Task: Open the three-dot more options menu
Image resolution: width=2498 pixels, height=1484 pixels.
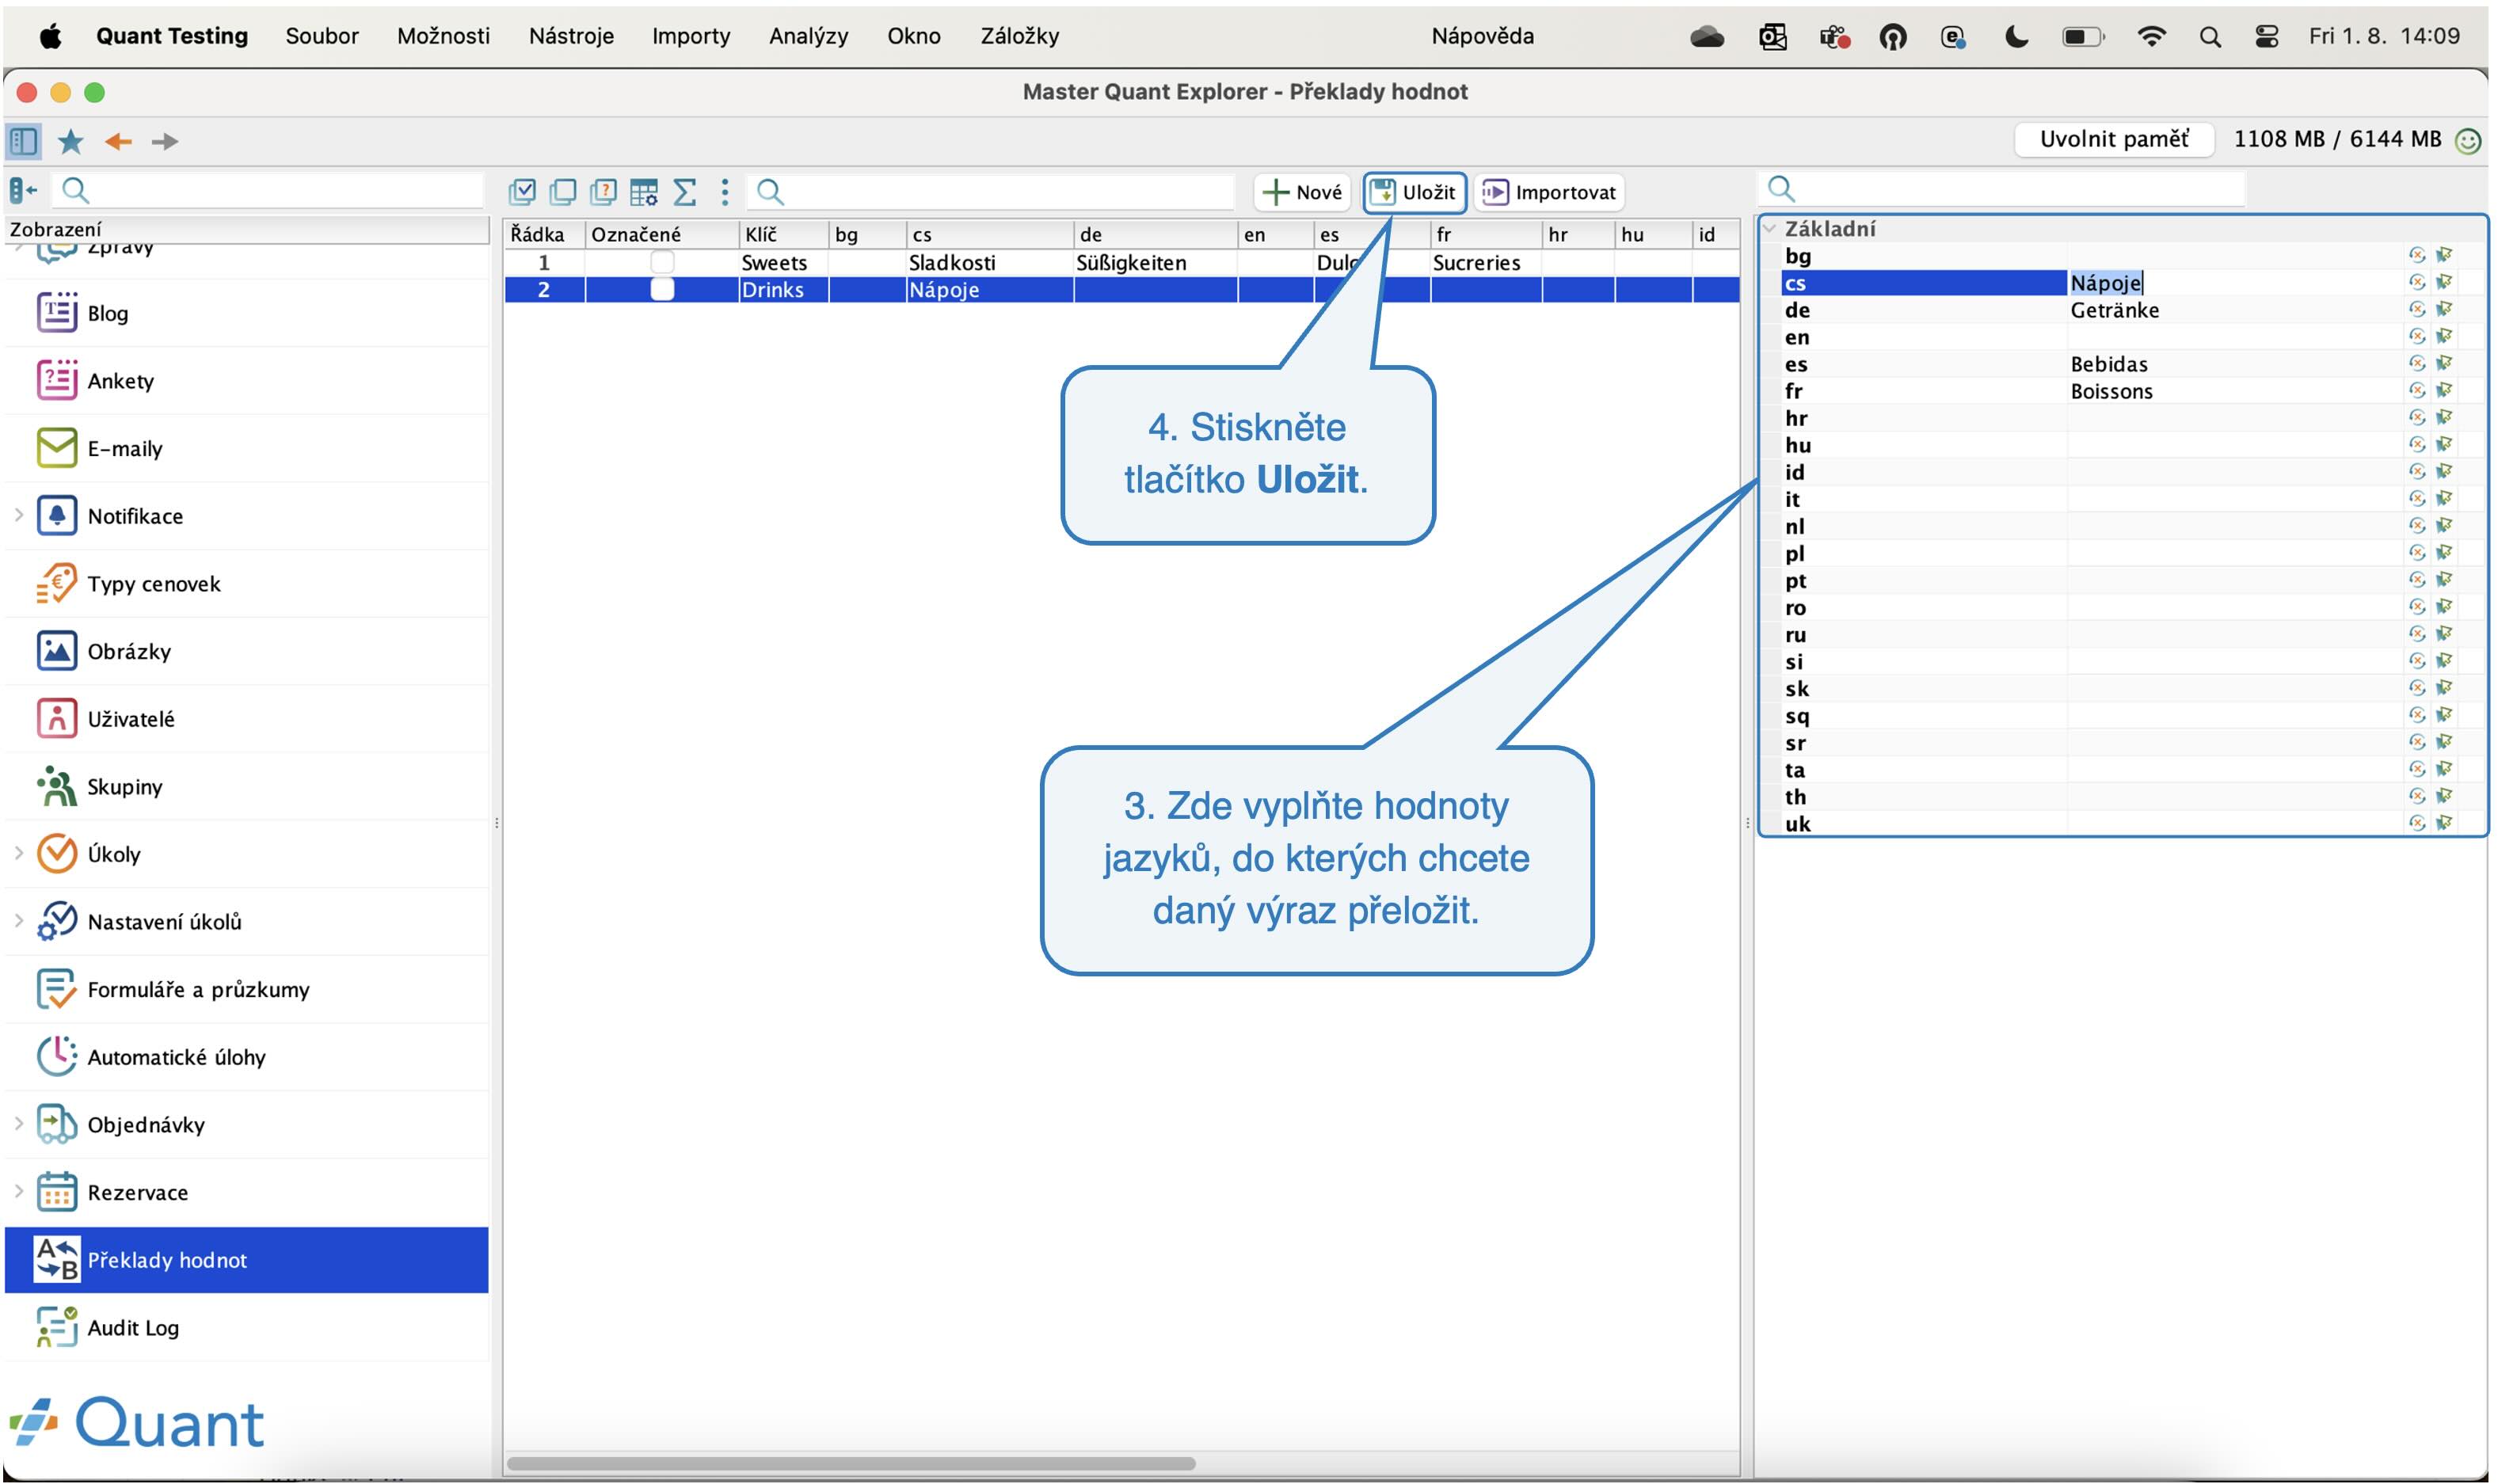Action: pyautogui.click(x=725, y=191)
